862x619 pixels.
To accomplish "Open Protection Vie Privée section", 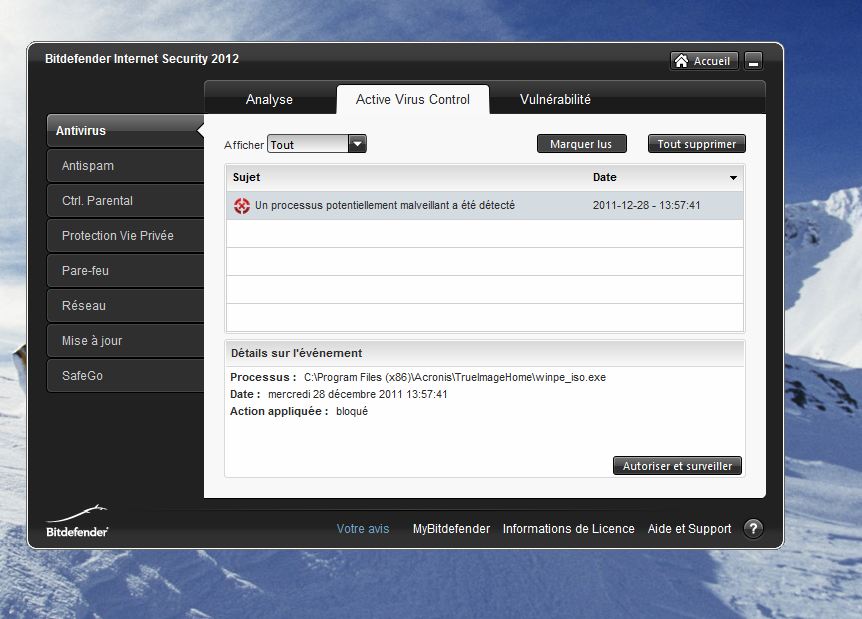I will tap(125, 236).
